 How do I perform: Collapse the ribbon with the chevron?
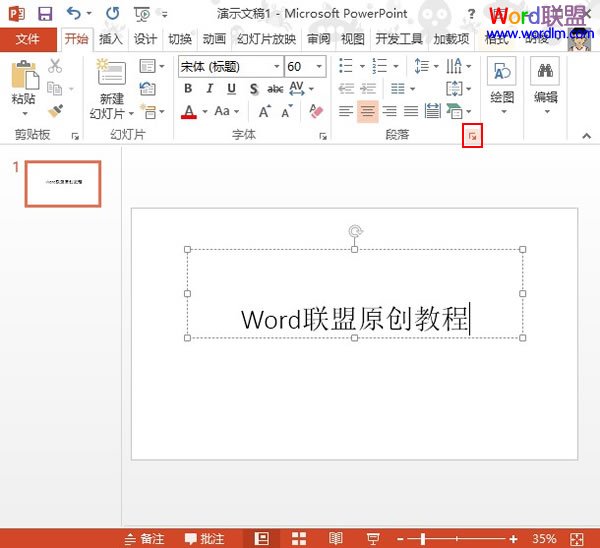click(x=586, y=136)
